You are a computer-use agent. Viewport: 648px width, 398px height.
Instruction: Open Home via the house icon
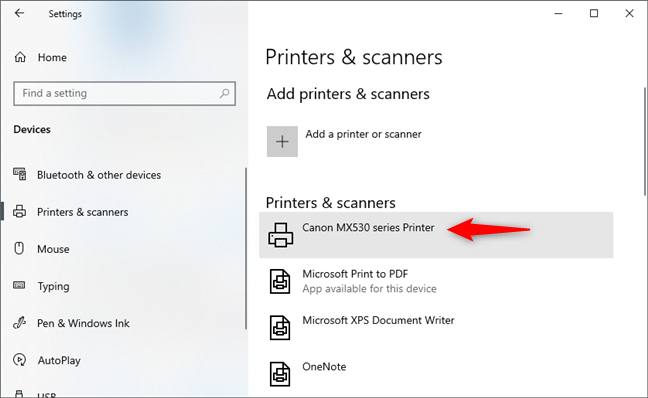20,57
